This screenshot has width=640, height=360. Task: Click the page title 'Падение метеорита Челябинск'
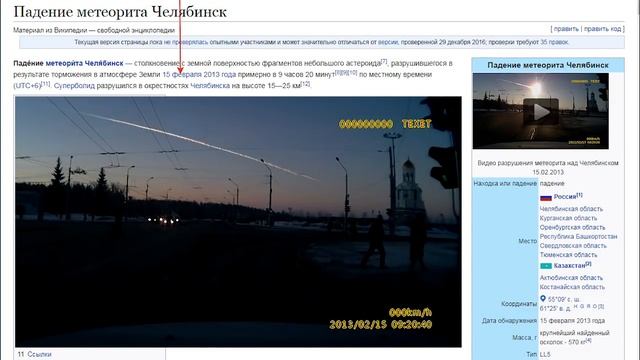coord(120,11)
